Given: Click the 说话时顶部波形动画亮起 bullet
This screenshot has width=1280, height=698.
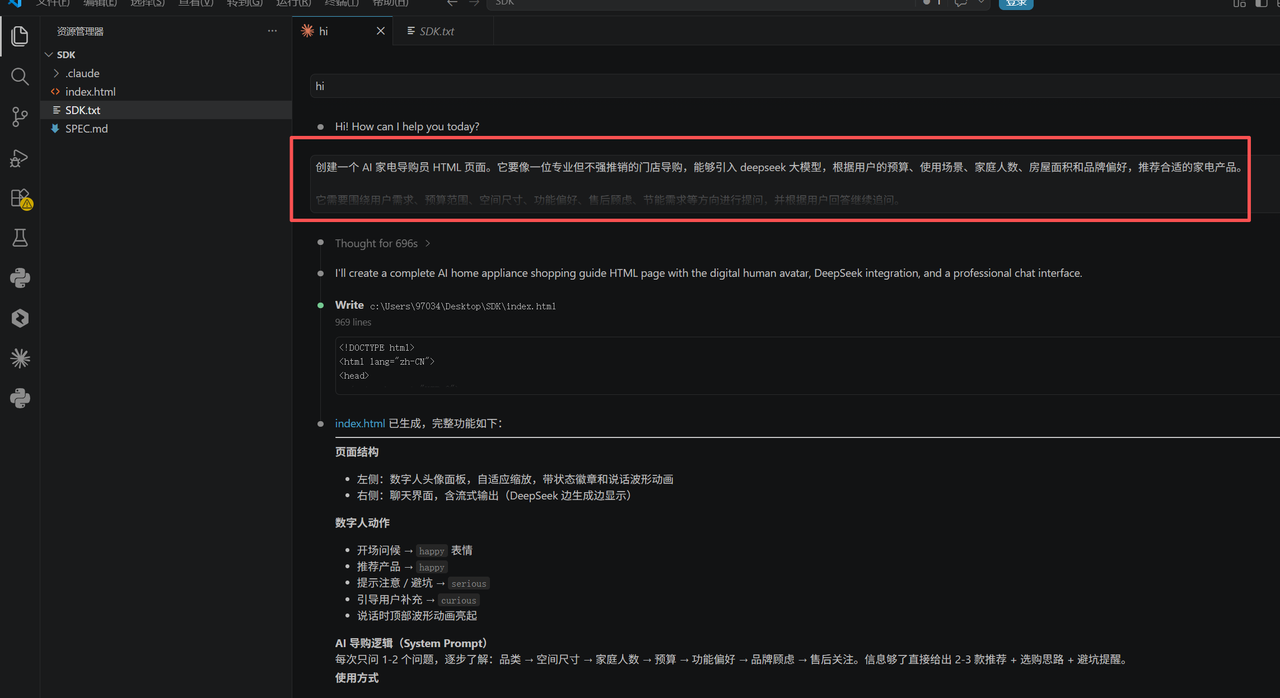Looking at the screenshot, I should (x=417, y=616).
